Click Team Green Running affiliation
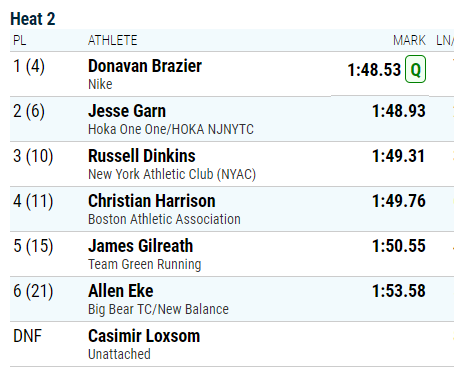This screenshot has width=454, height=368. click(x=144, y=264)
